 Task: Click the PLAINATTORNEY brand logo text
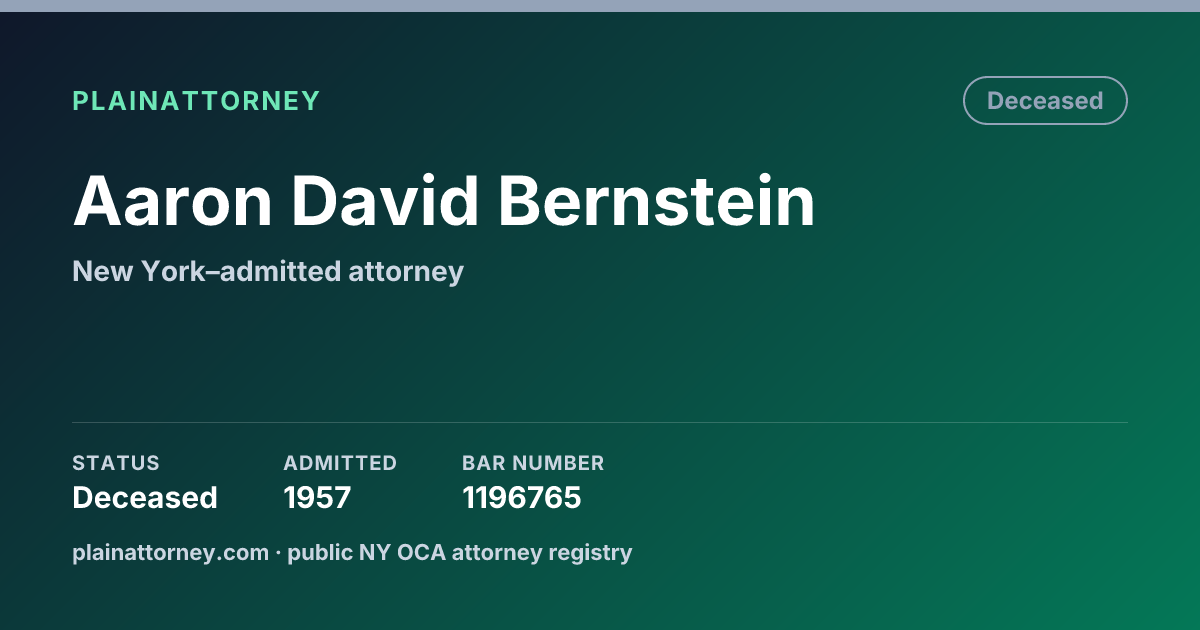pos(196,101)
